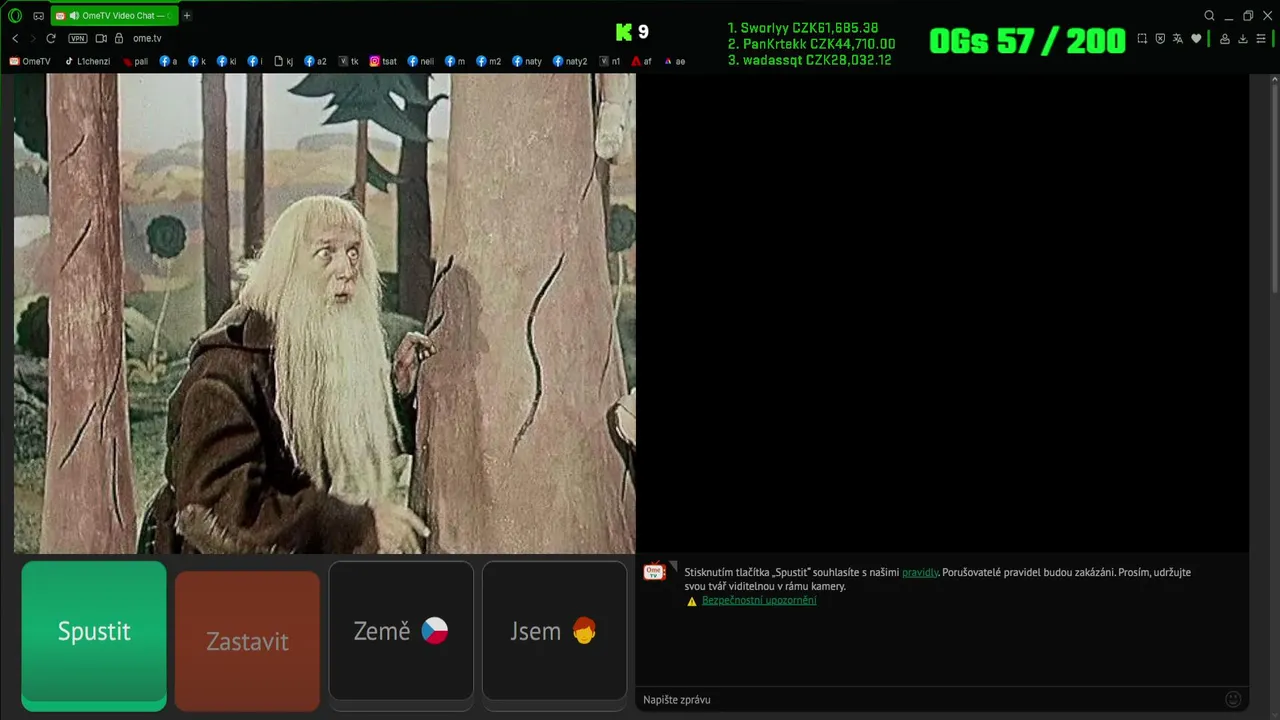
Task: View site security padlock info
Action: click(119, 38)
